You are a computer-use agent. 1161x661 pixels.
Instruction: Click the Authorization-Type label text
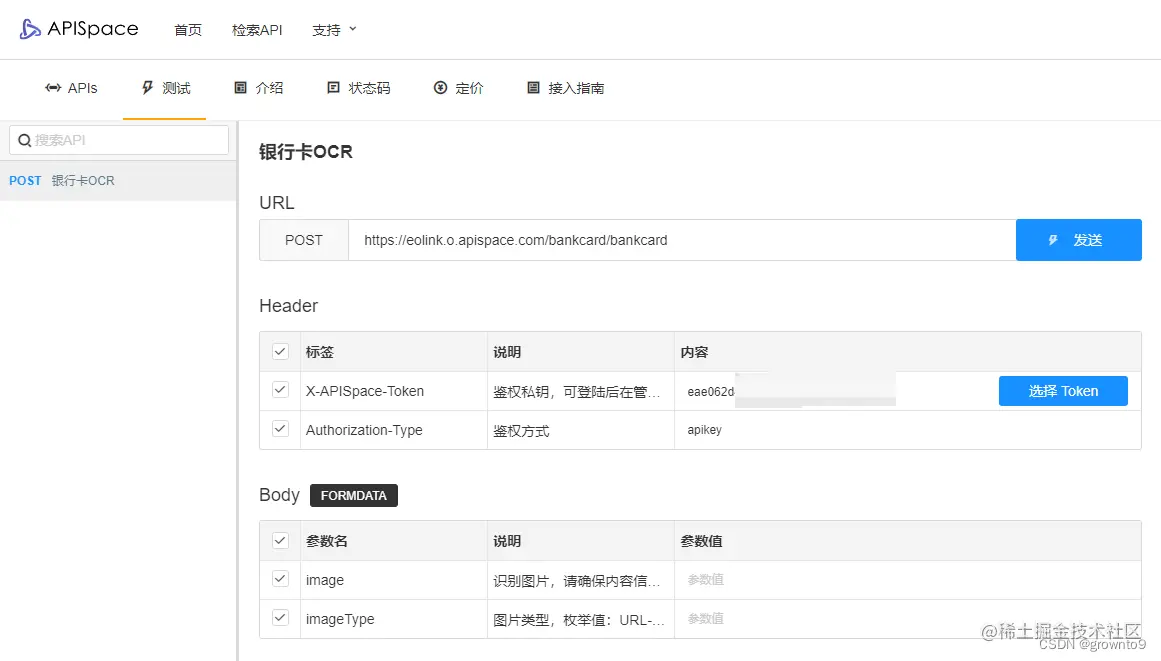tap(364, 430)
